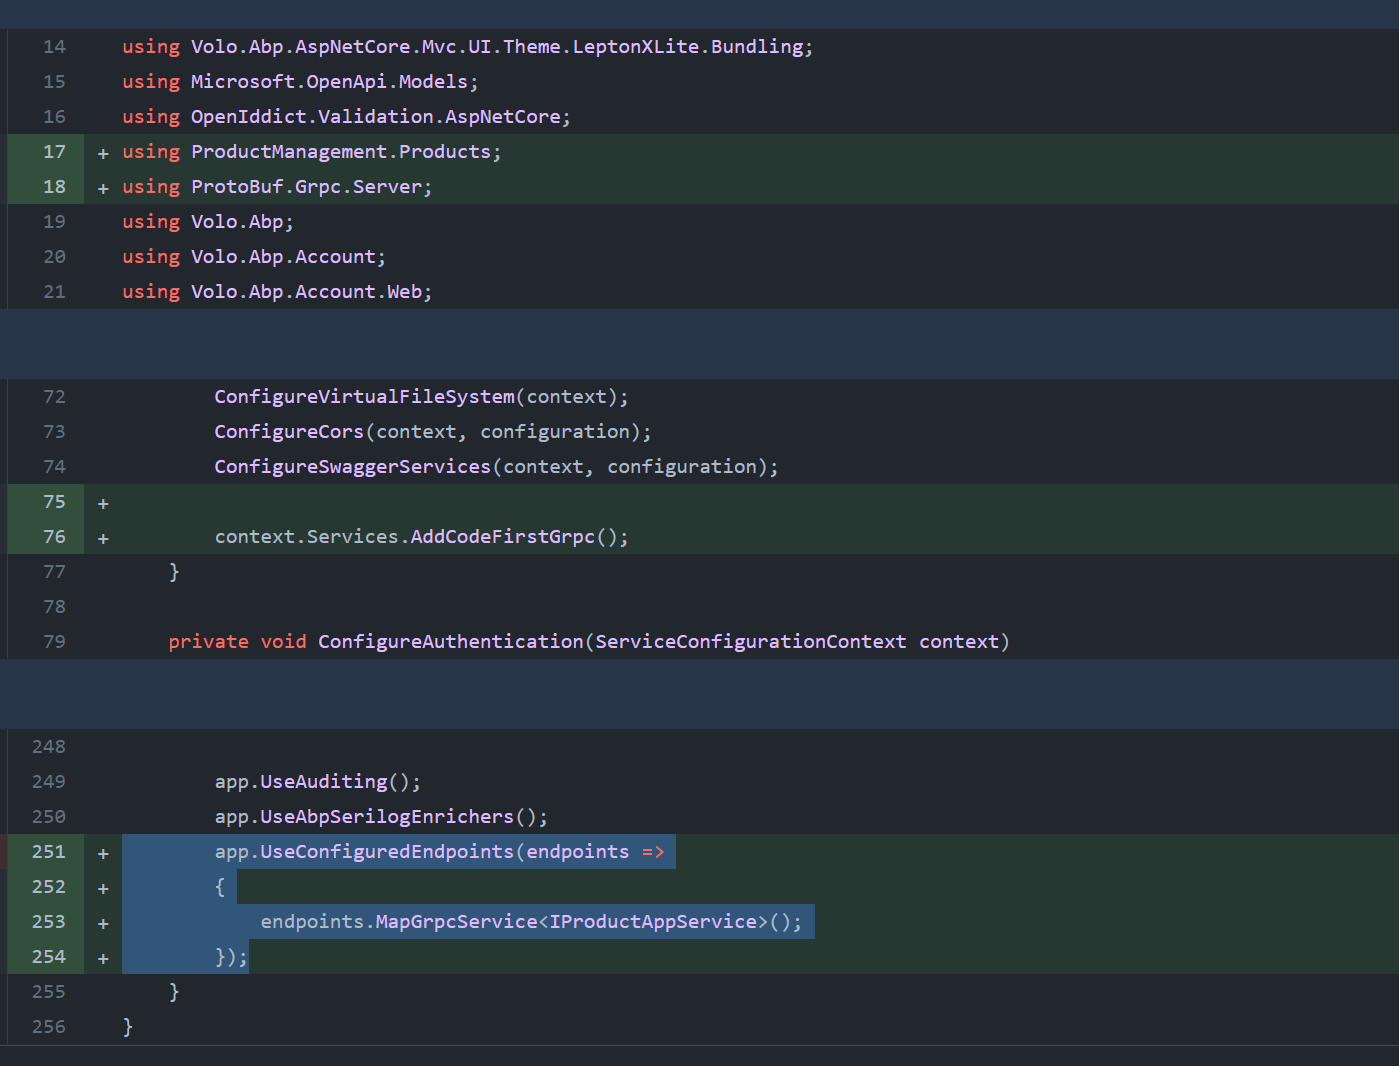Click the plus marker on line 253
The height and width of the screenshot is (1066, 1399).
tap(103, 923)
